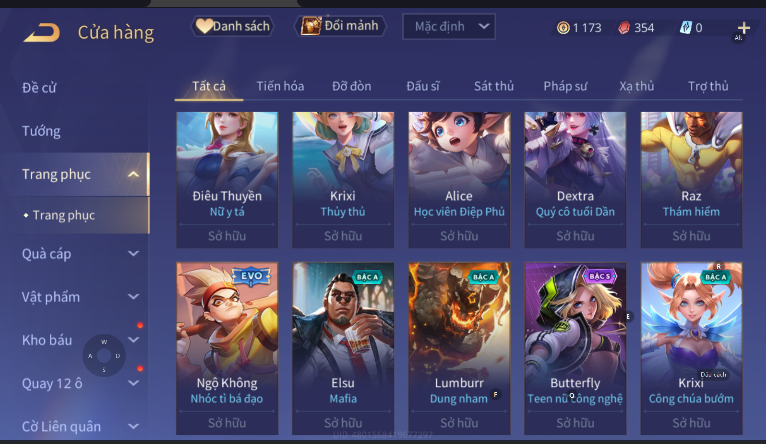Click the BẬC S badge on Butterfly
The image size is (766, 444).
pyautogui.click(x=599, y=276)
